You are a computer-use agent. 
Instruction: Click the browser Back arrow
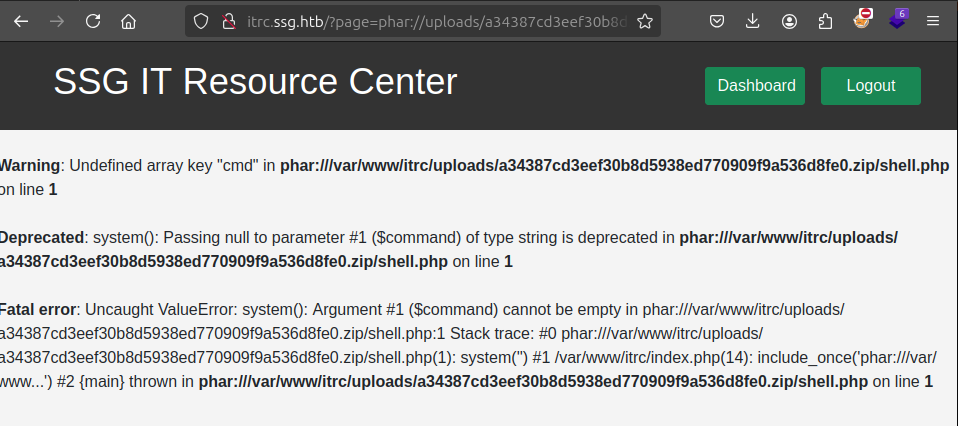[21, 21]
